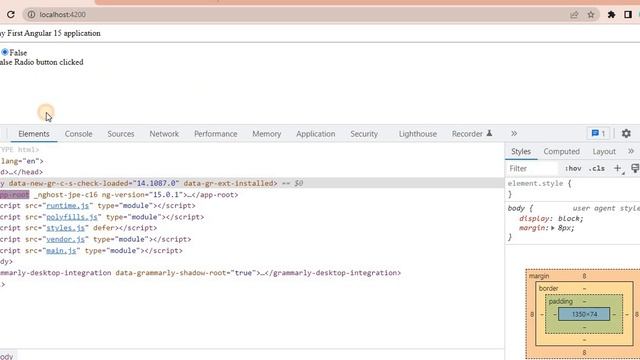Viewport: 640px width, 360px height.
Task: Open the main.js script link
Action: [x=61, y=251]
